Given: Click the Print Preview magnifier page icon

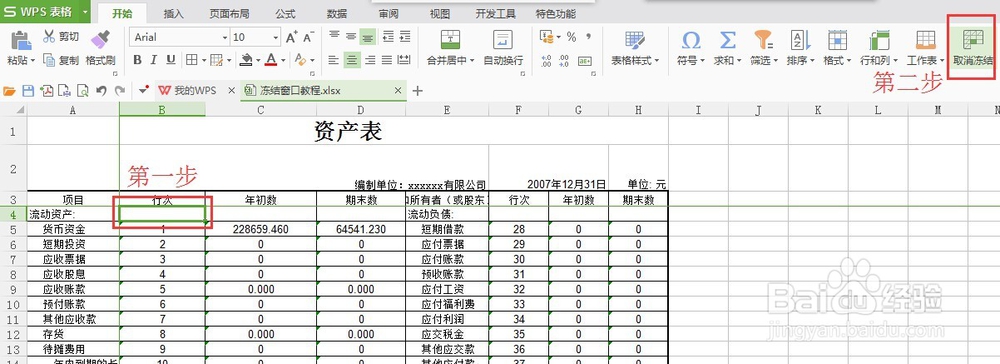Looking at the screenshot, I should point(83,91).
